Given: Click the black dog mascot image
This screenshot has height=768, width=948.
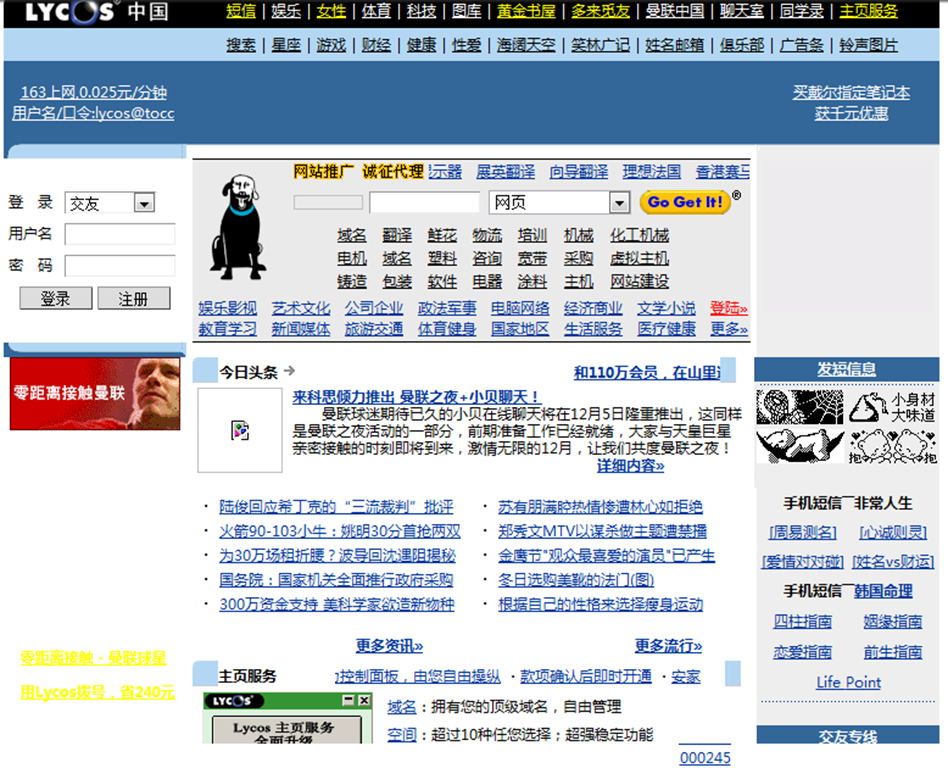Looking at the screenshot, I should click(x=237, y=226).
